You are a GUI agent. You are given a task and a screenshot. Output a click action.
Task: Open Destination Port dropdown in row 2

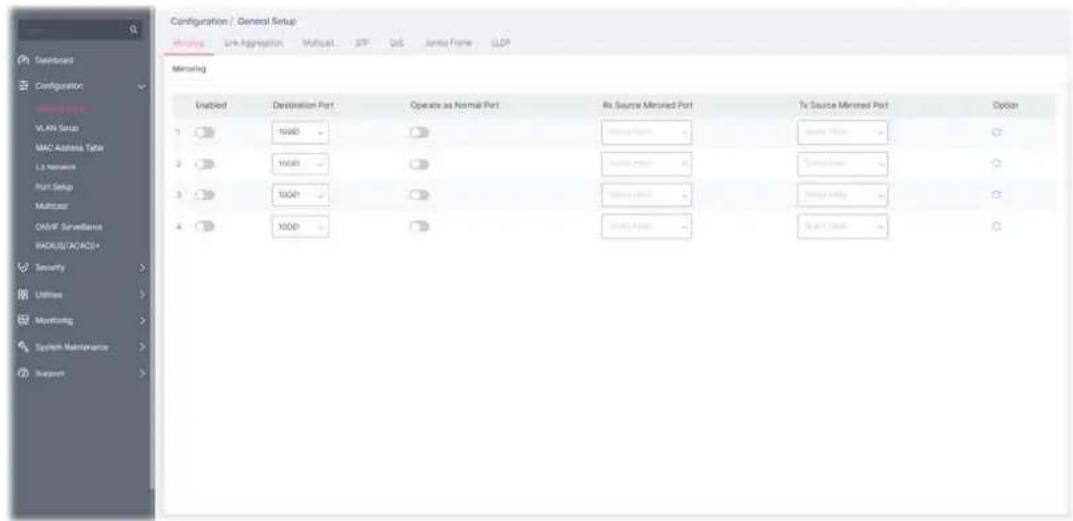[x=300, y=164]
